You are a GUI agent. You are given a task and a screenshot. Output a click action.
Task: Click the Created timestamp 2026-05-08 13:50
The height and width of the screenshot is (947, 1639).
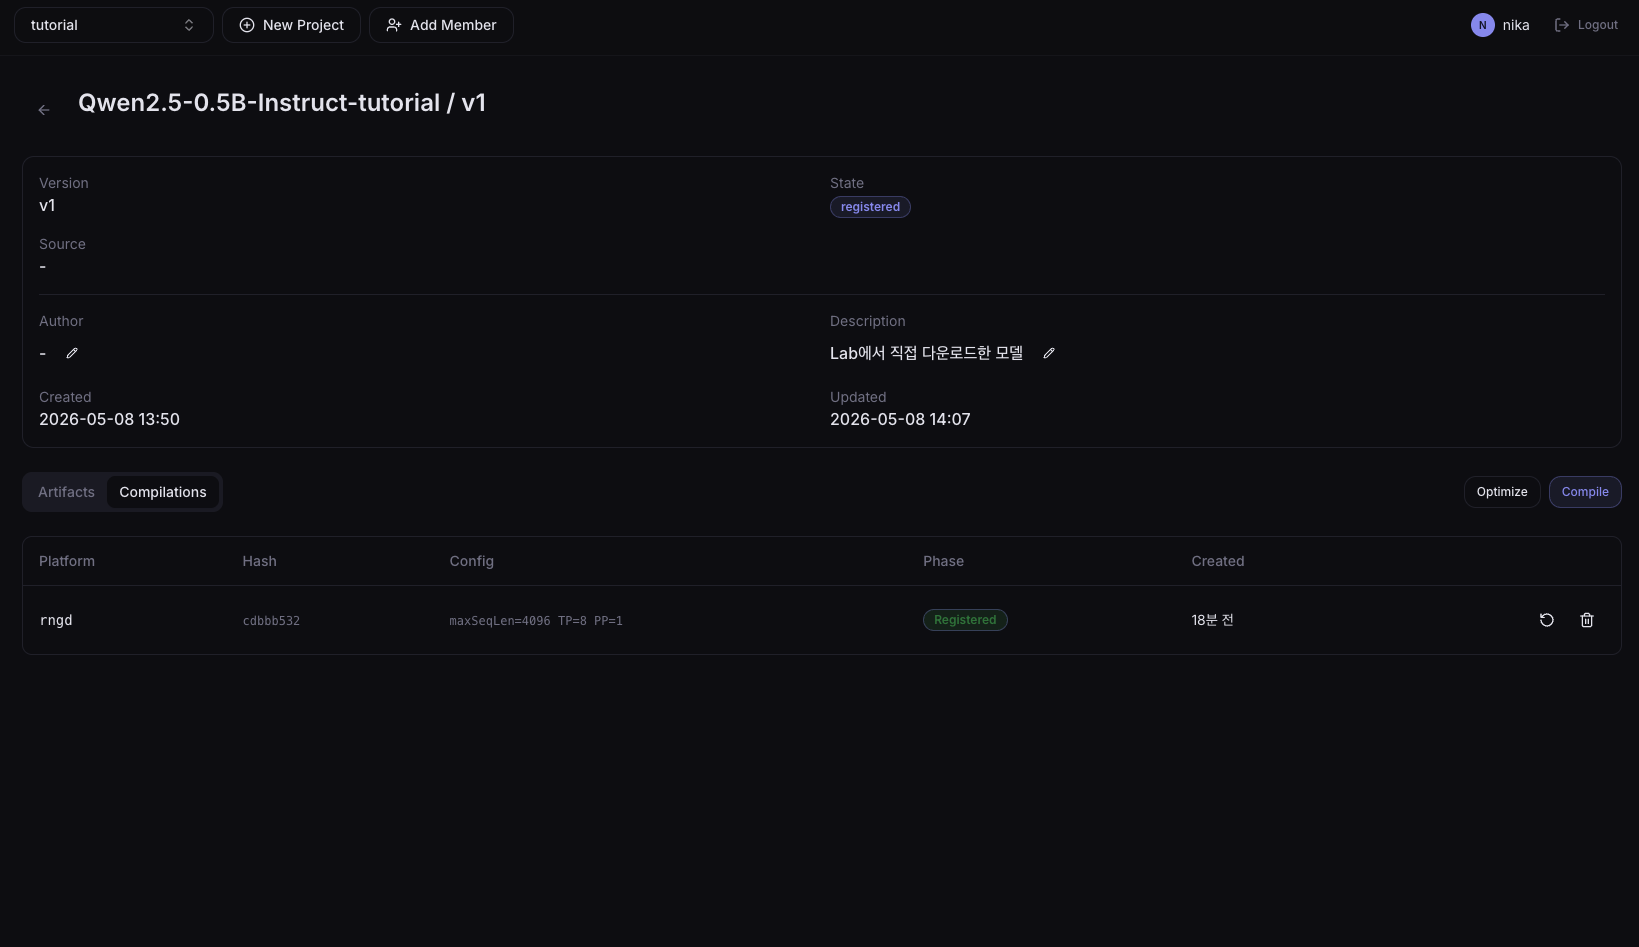click(x=109, y=419)
